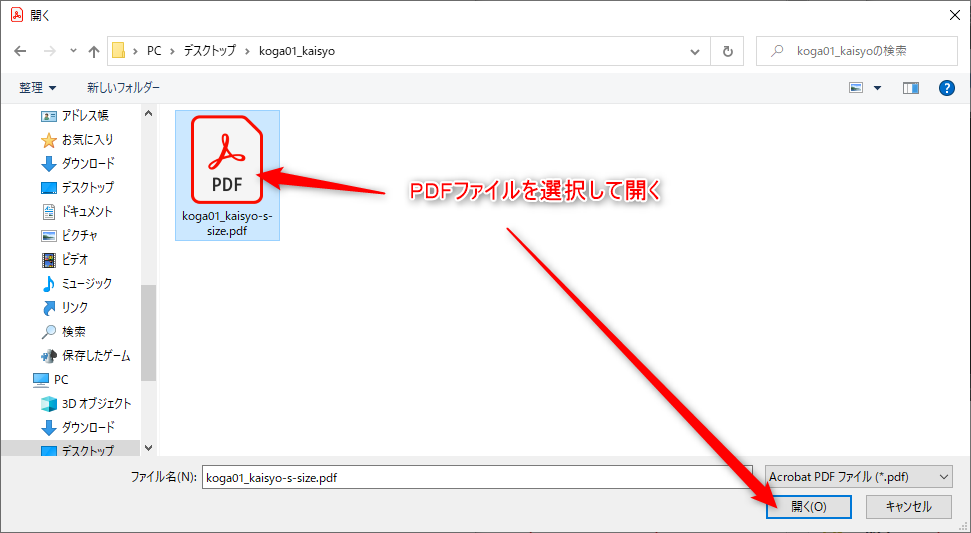Click the キャンセル button
Screen dimensions: 971x533
click(908, 506)
